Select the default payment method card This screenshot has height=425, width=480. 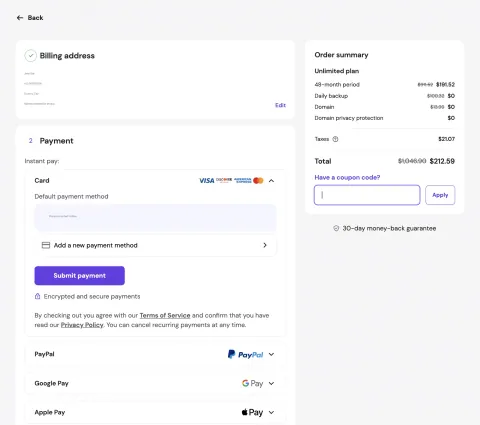[x=155, y=218]
